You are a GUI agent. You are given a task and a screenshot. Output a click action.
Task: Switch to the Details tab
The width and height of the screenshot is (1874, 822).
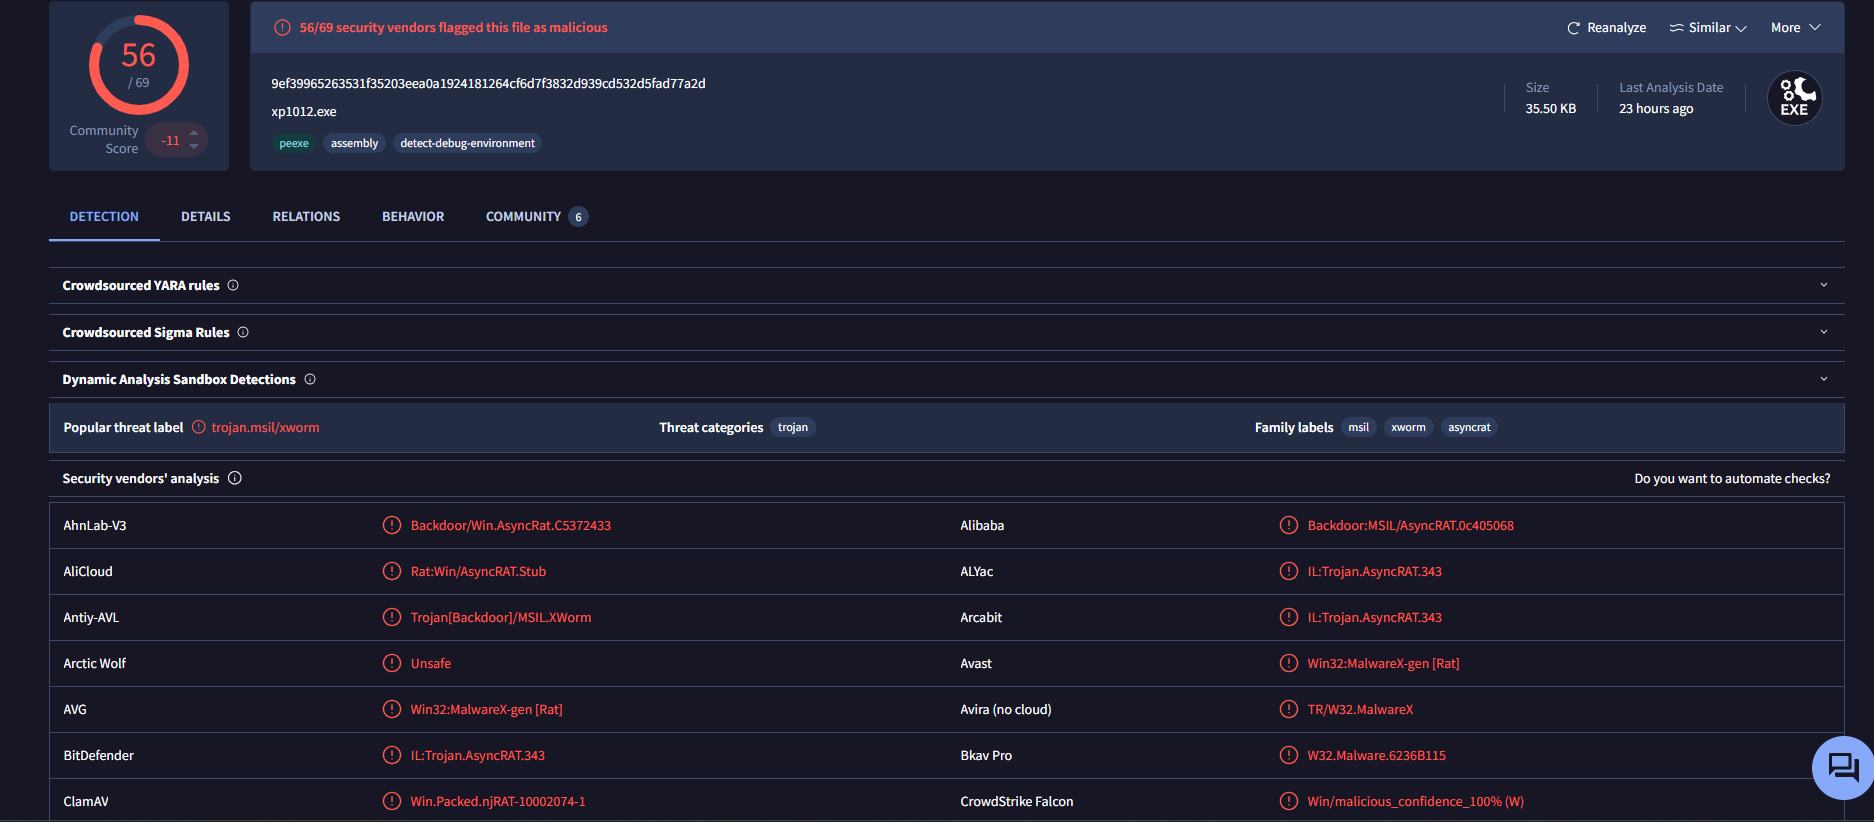coord(206,216)
